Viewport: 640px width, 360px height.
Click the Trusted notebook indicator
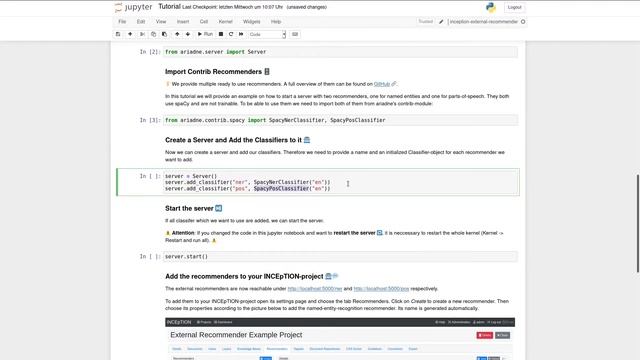click(x=425, y=22)
